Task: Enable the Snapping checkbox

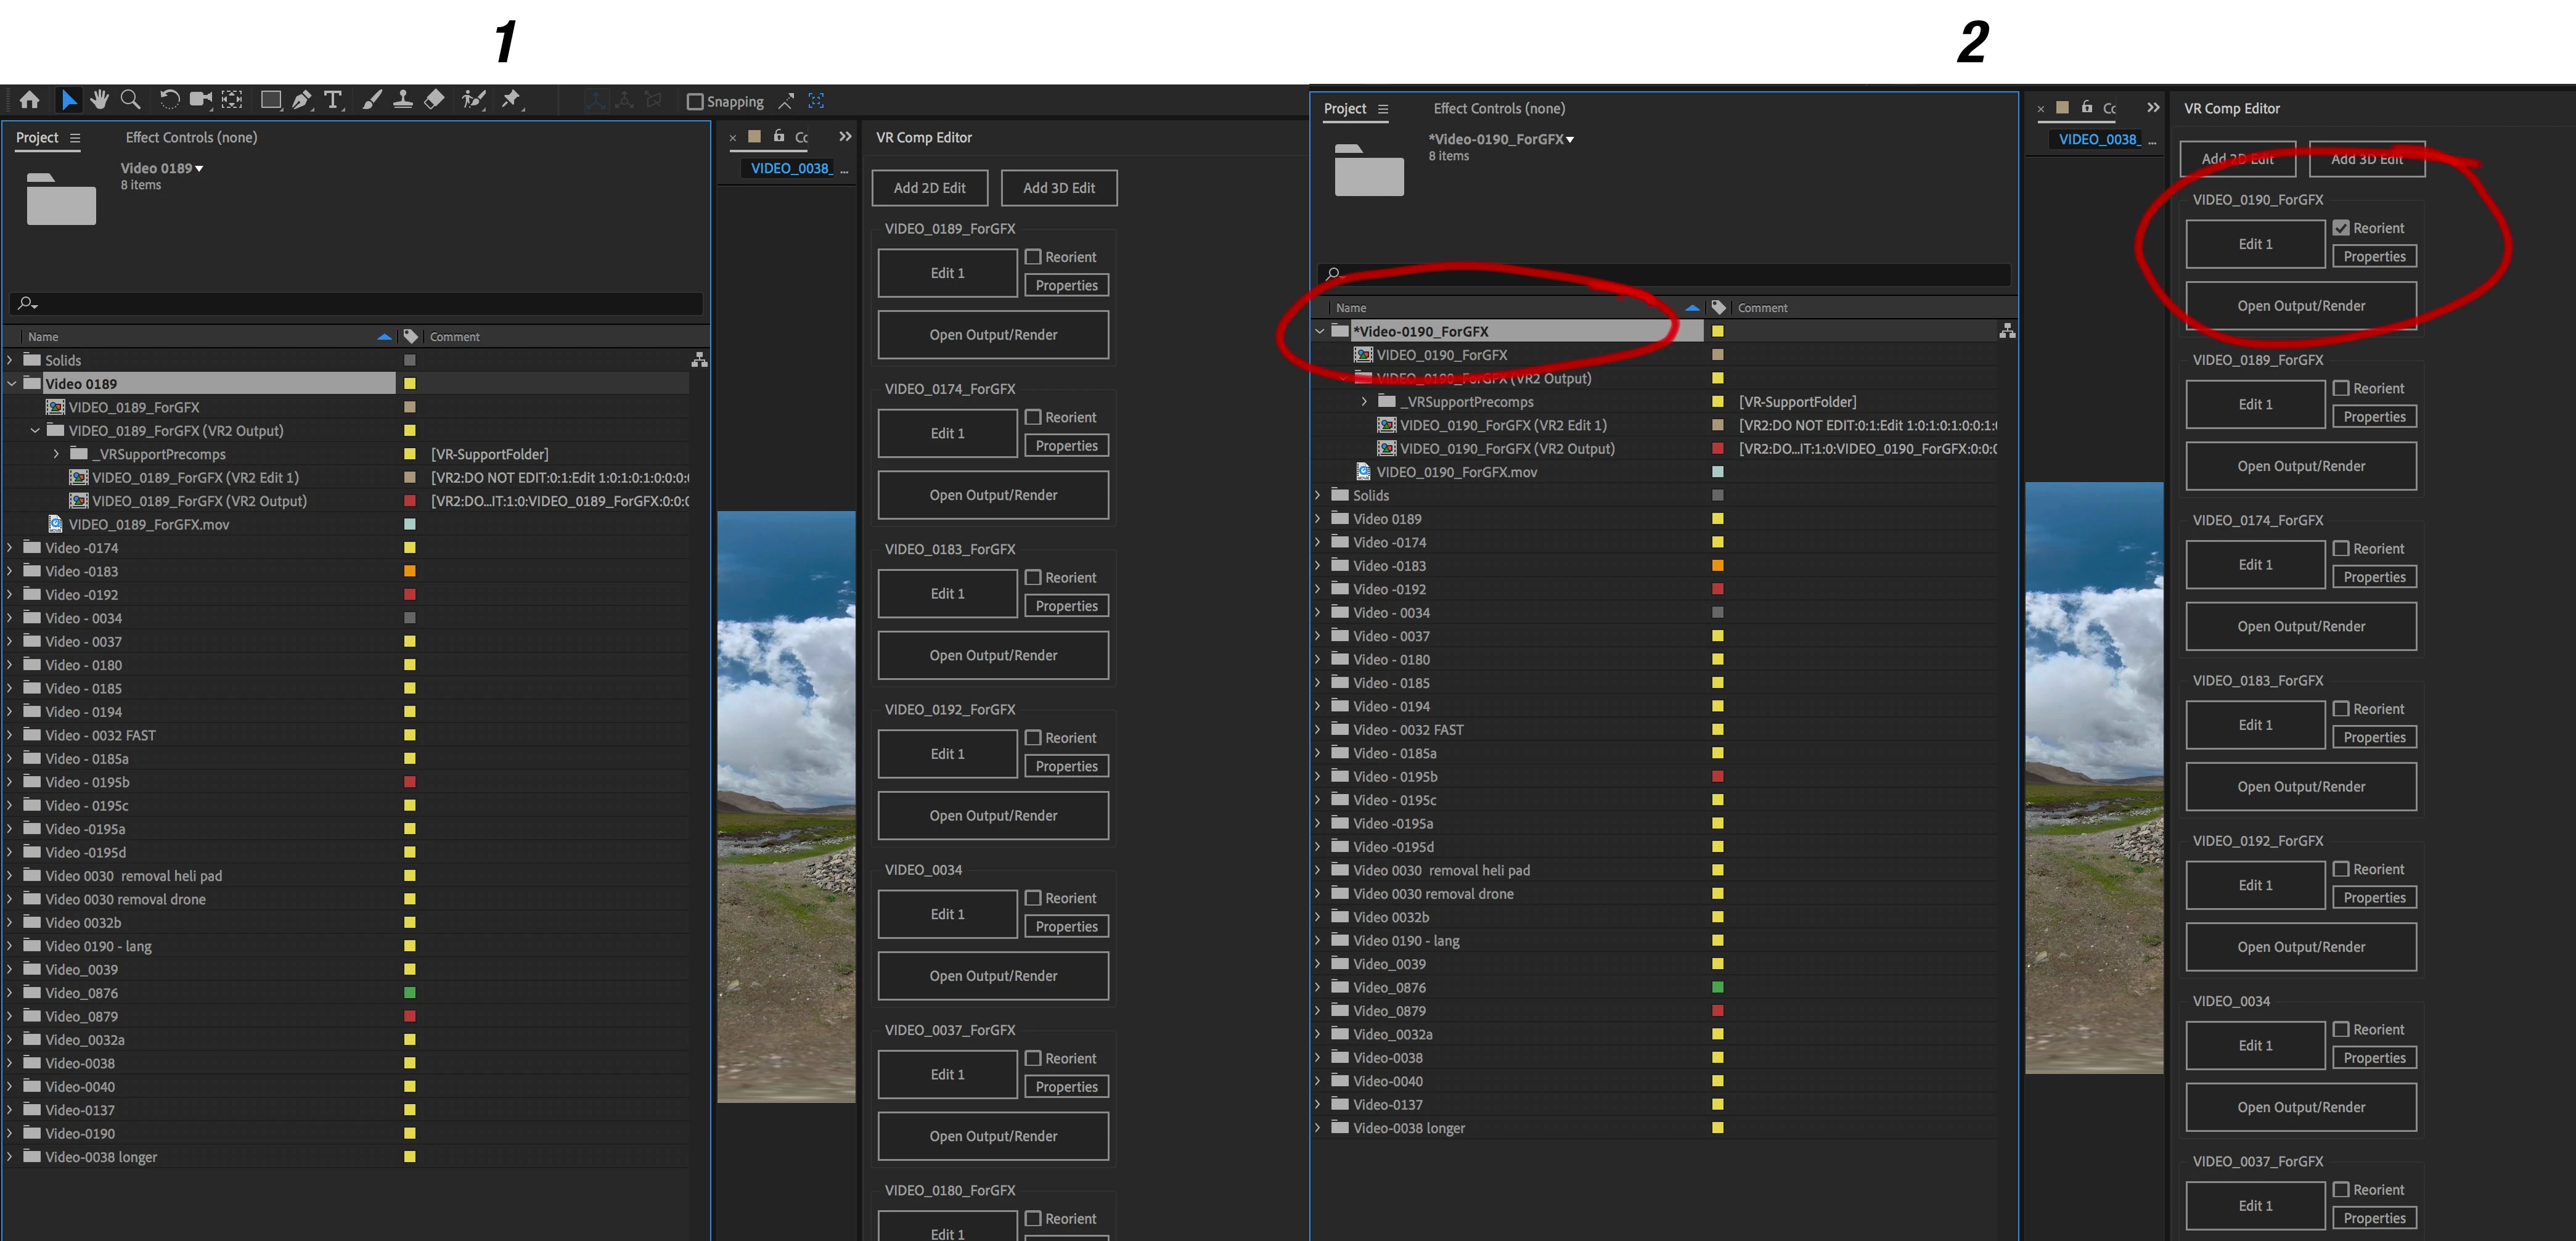Action: [x=696, y=102]
